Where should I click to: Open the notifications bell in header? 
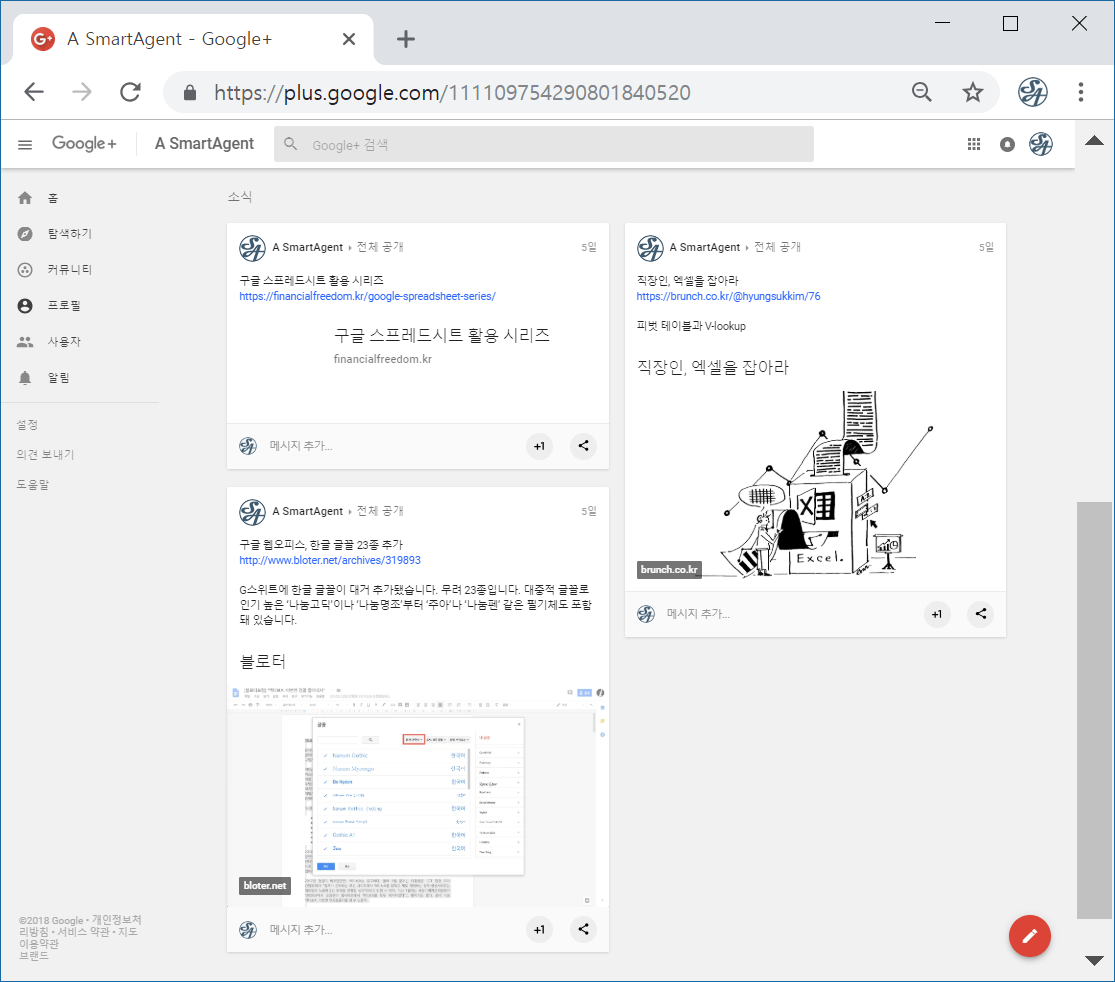(1007, 144)
